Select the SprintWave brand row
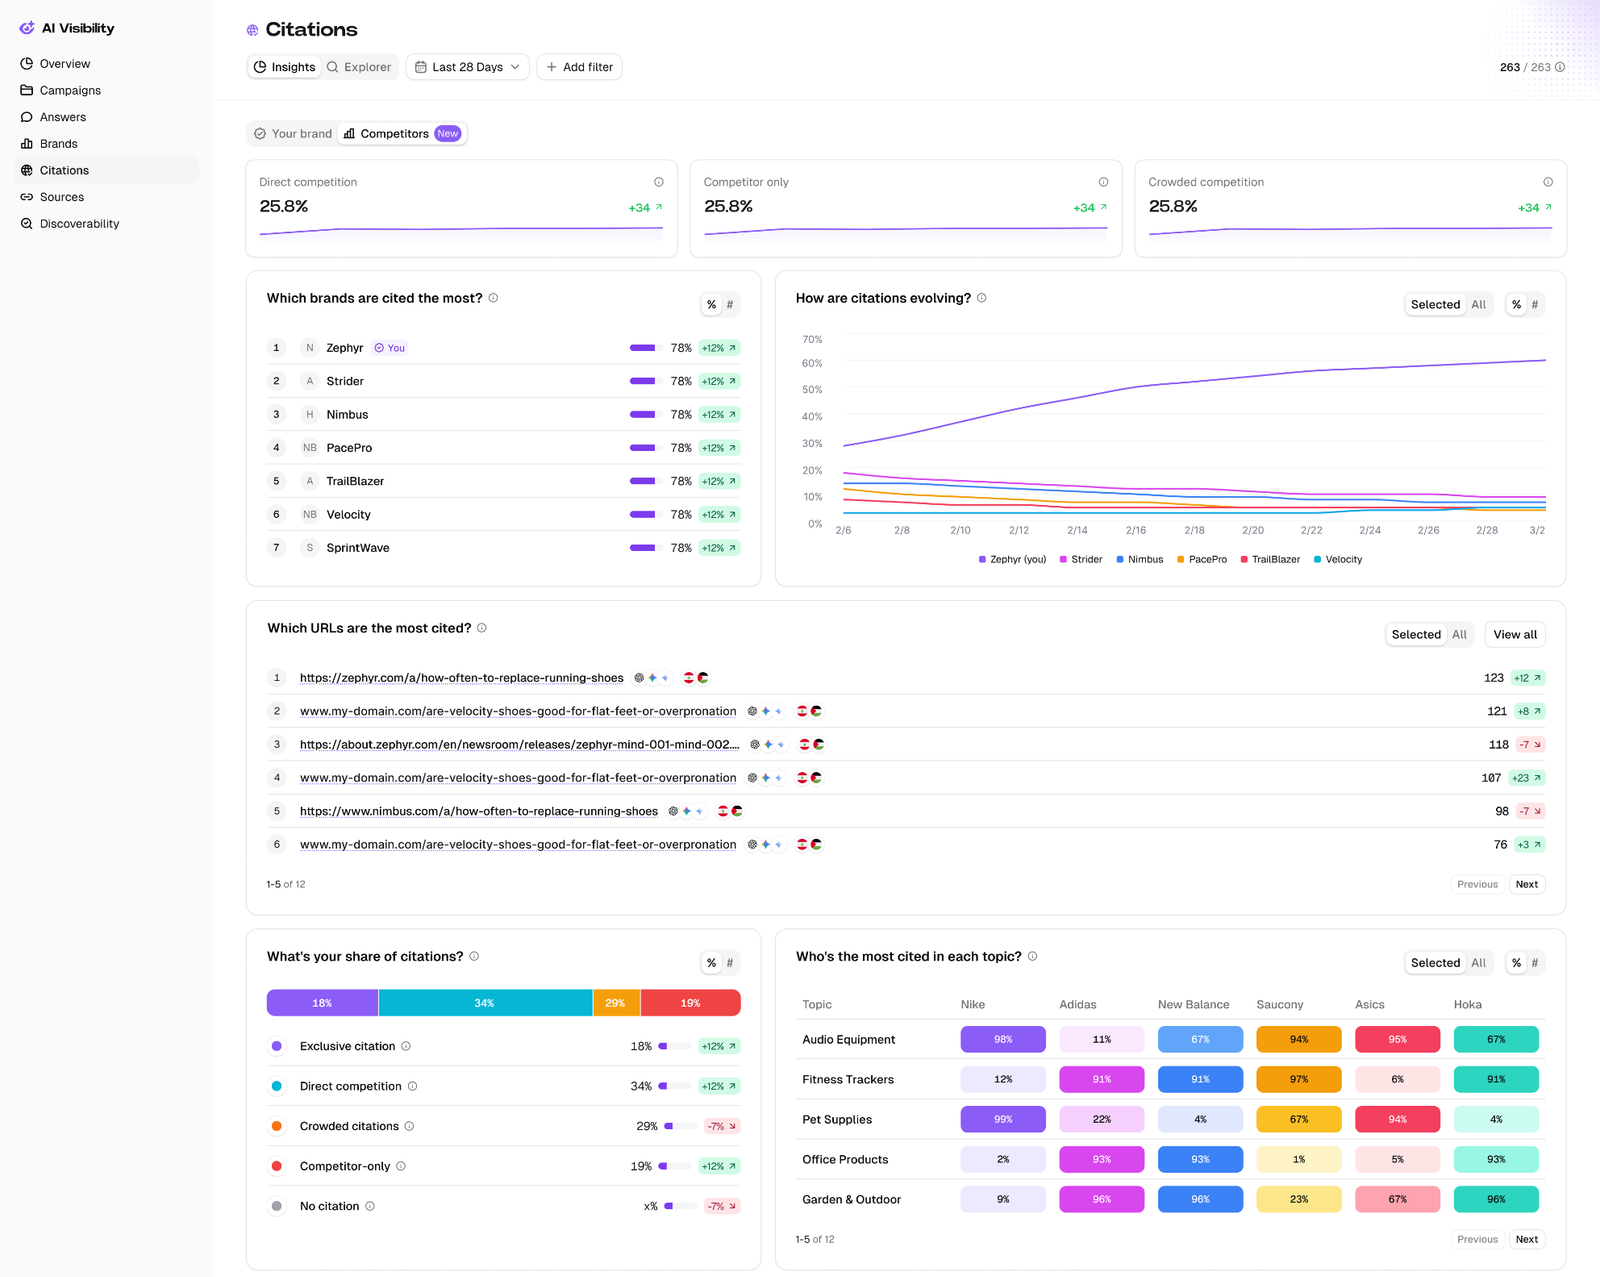The width and height of the screenshot is (1600, 1277). [x=504, y=548]
